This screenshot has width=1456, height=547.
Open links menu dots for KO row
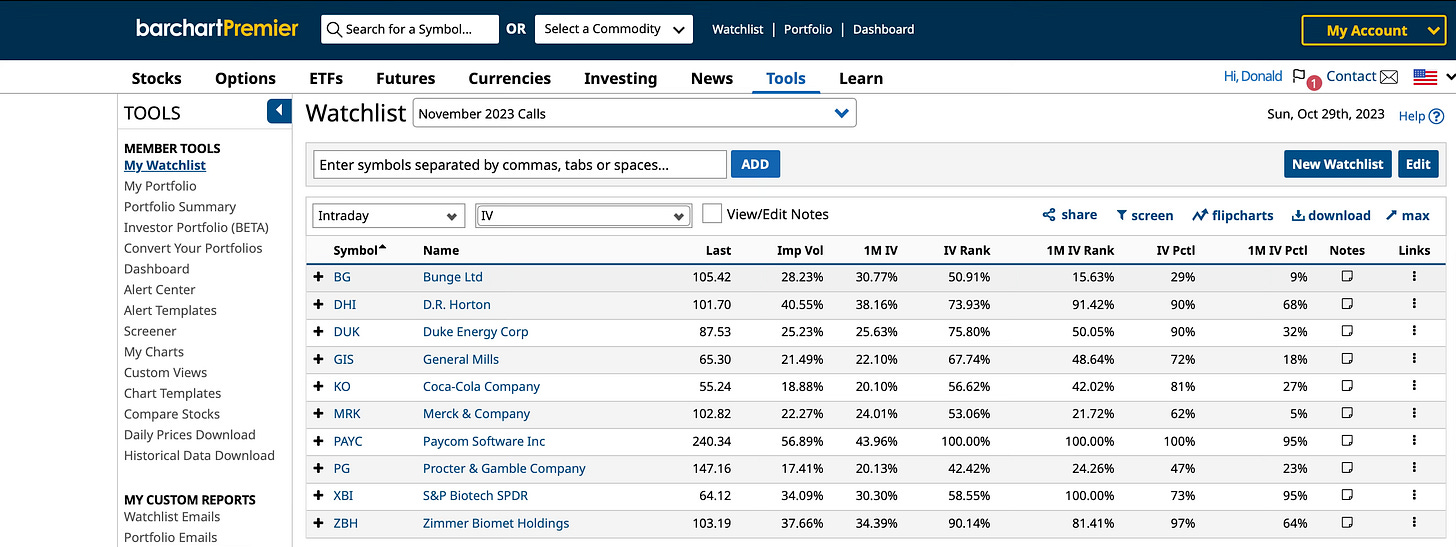[1414, 385]
